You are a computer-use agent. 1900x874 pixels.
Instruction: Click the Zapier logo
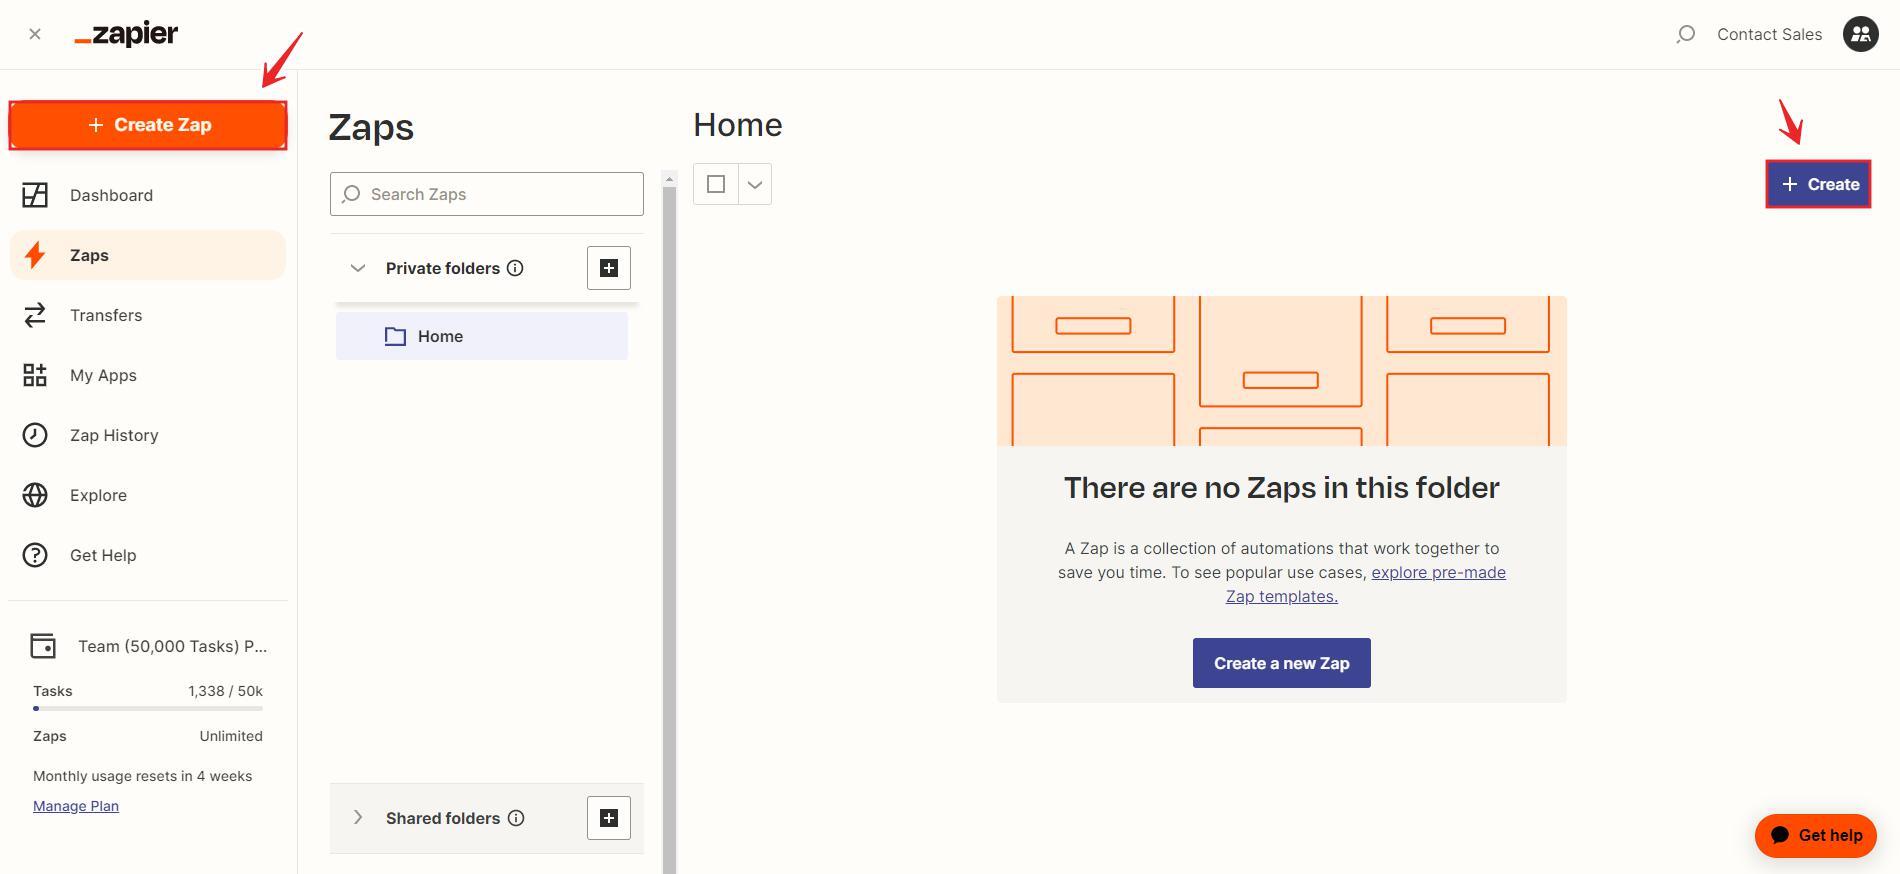coord(126,34)
